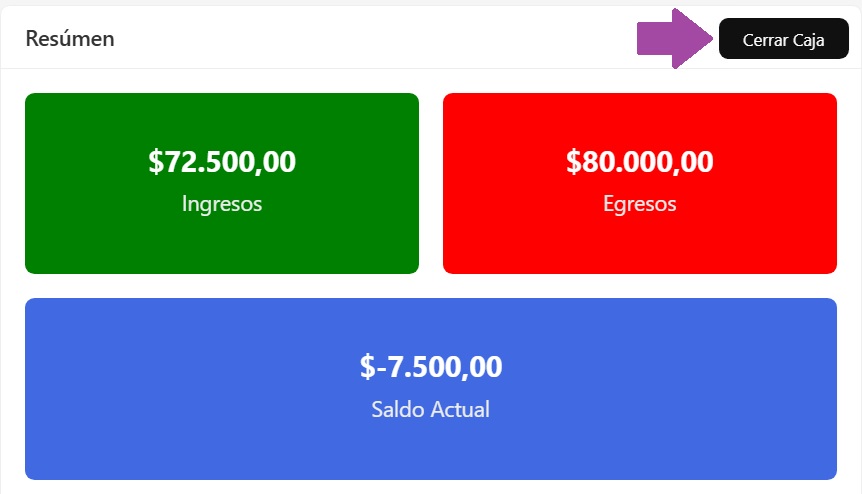Click the Ingresos label text

(x=222, y=204)
